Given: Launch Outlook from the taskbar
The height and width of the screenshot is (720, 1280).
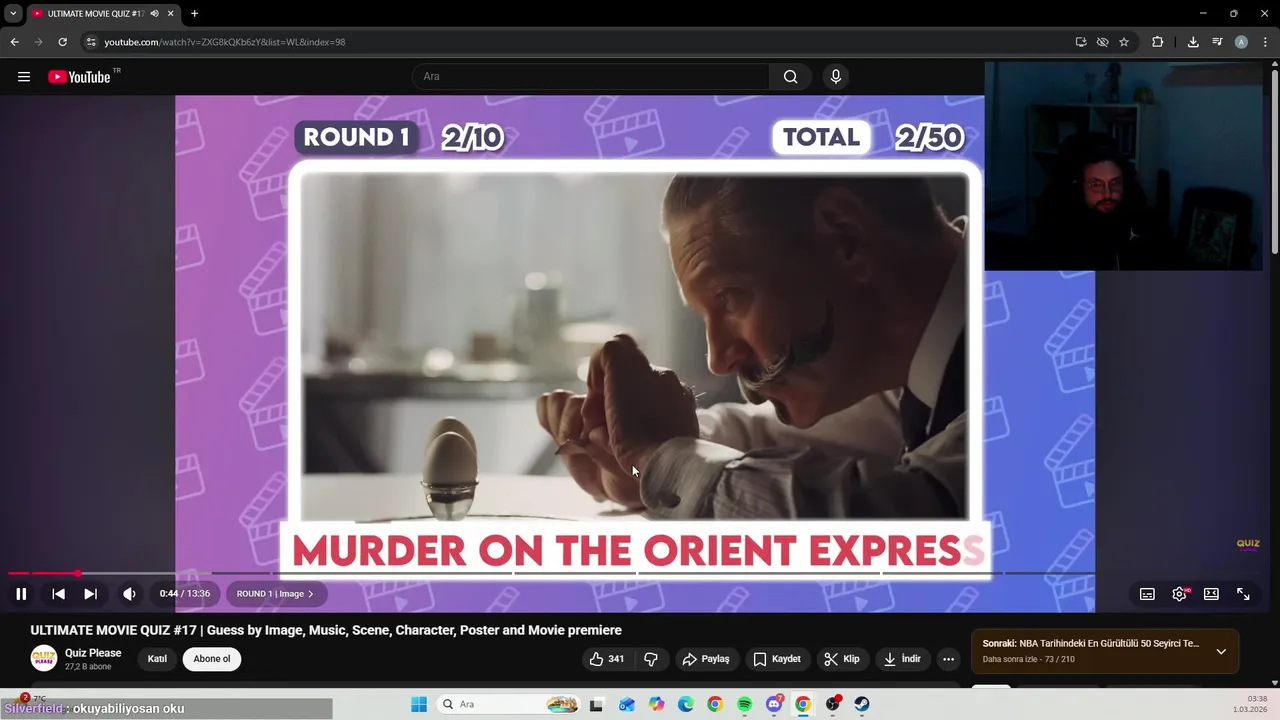Looking at the screenshot, I should [626, 704].
